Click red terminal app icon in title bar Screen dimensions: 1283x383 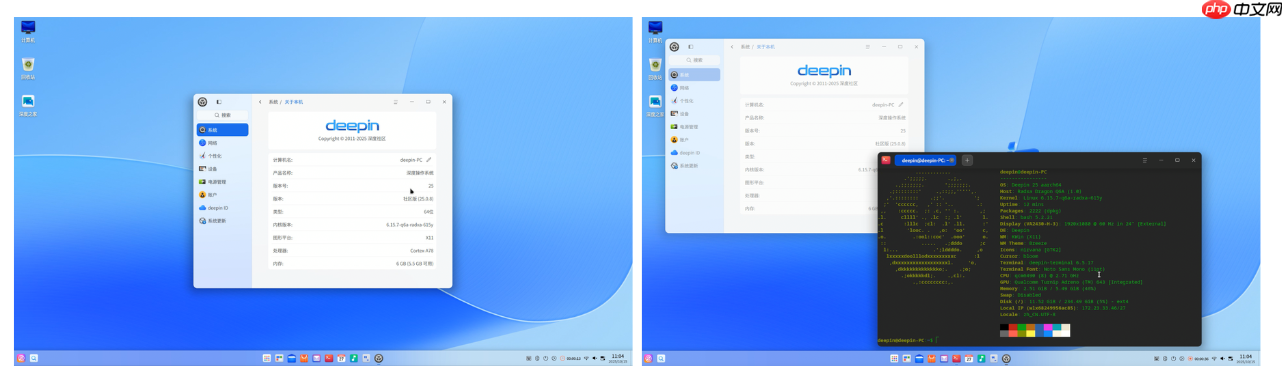(x=885, y=160)
